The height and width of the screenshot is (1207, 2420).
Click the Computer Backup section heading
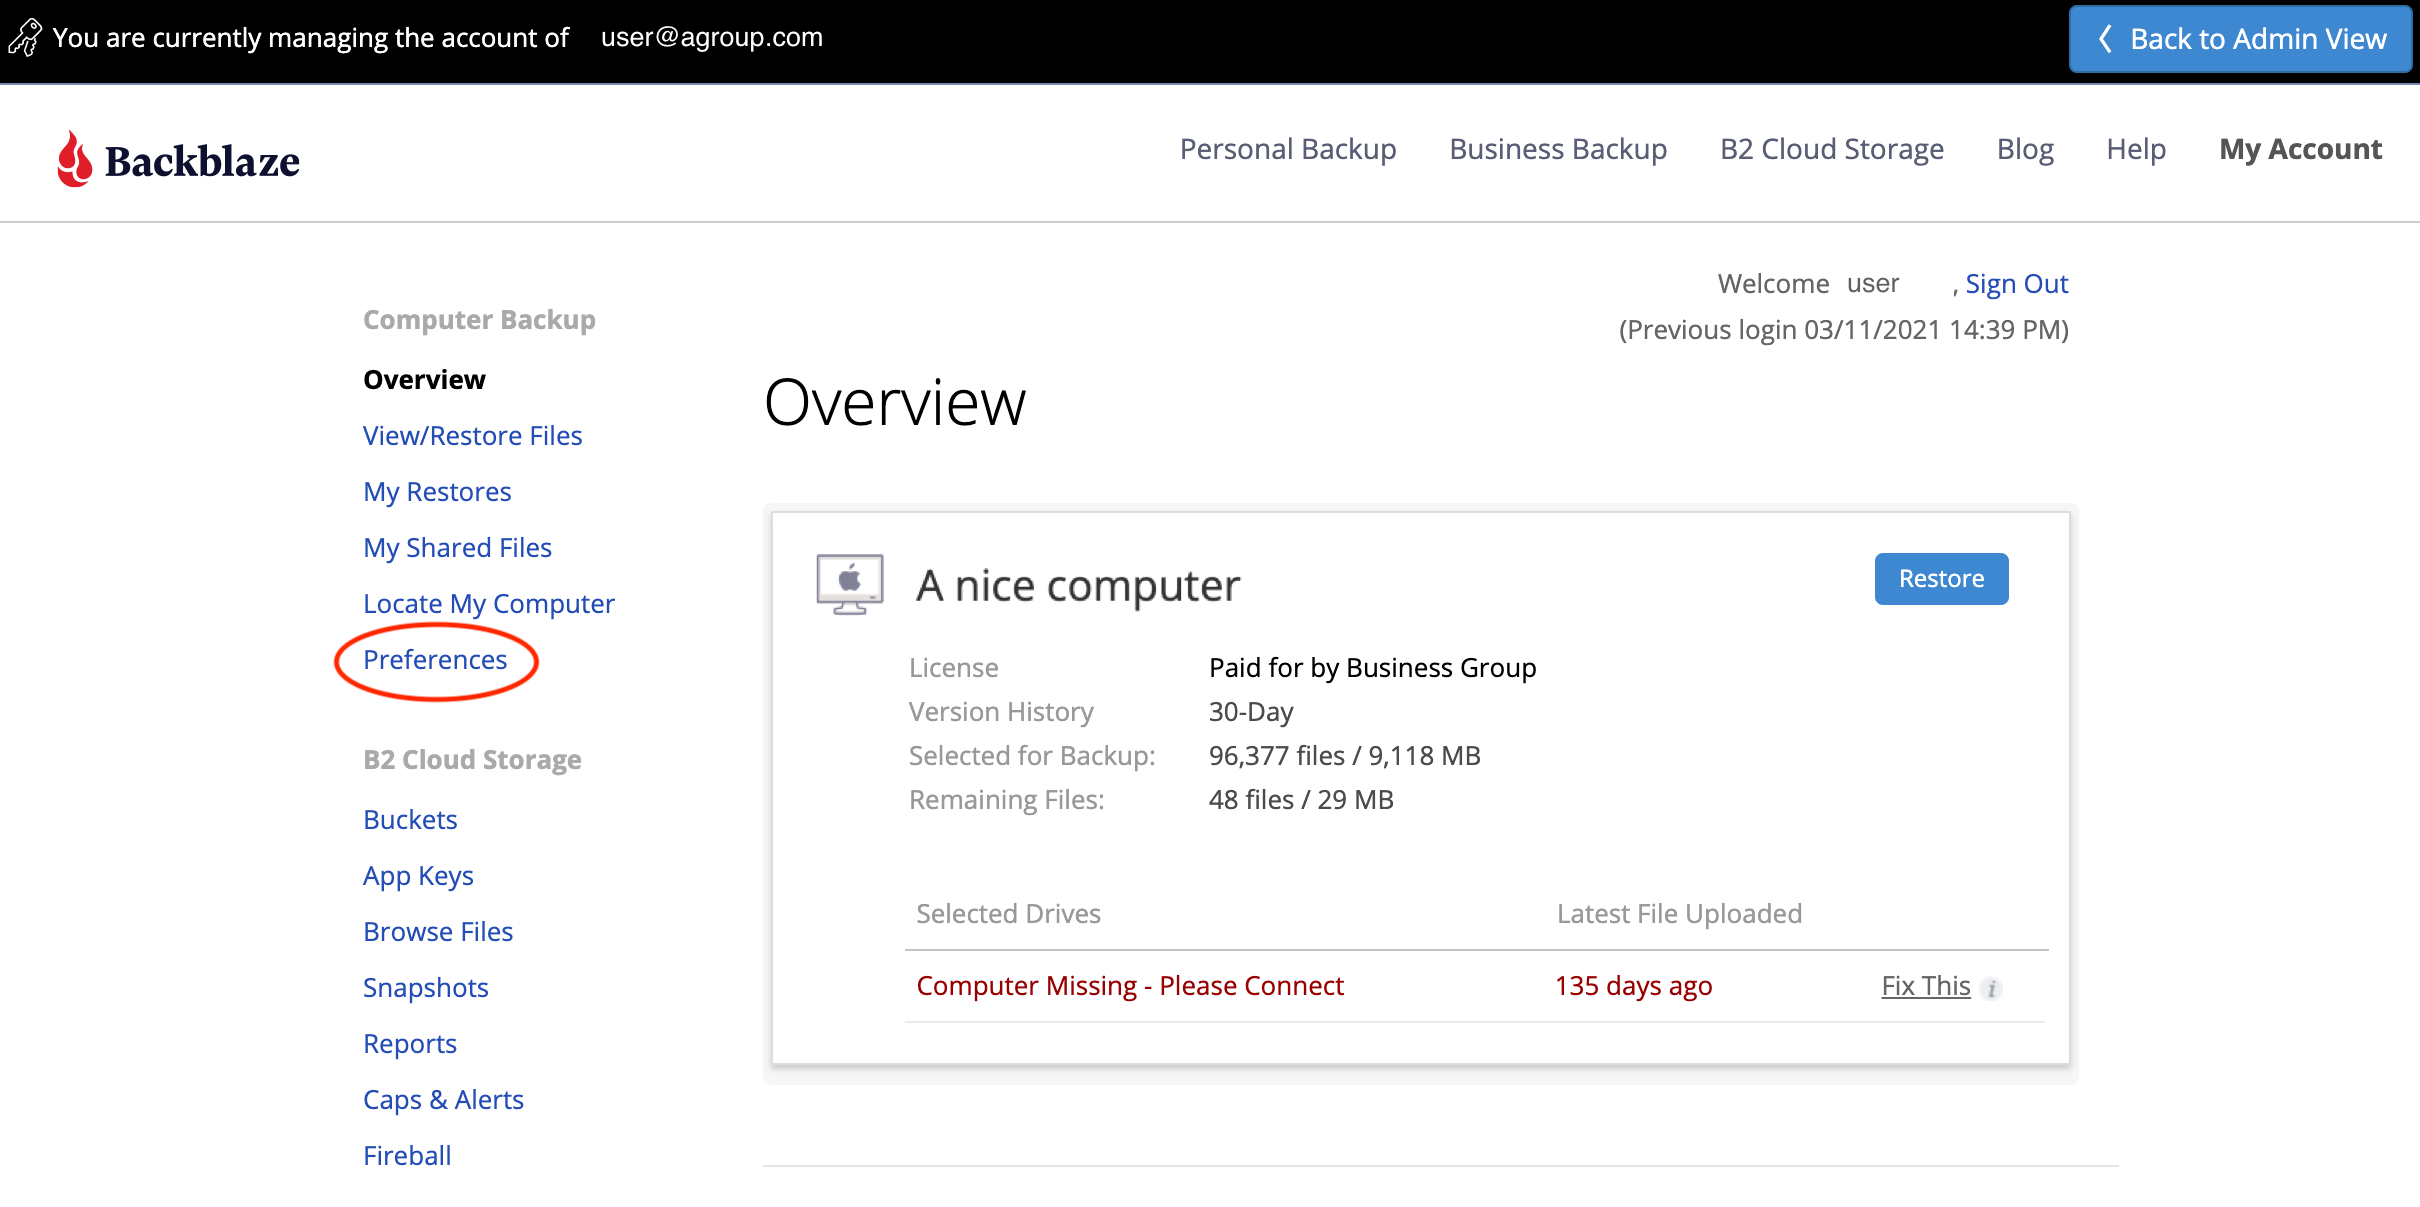(x=479, y=320)
